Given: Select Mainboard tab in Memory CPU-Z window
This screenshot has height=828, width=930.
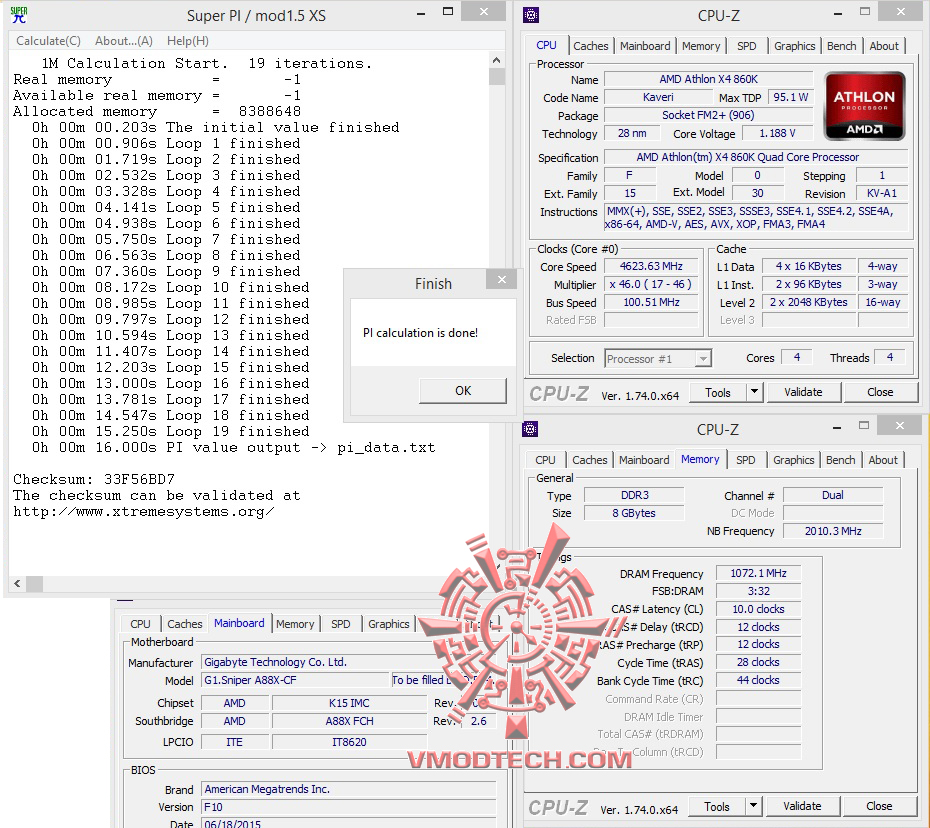Looking at the screenshot, I should click(644, 460).
